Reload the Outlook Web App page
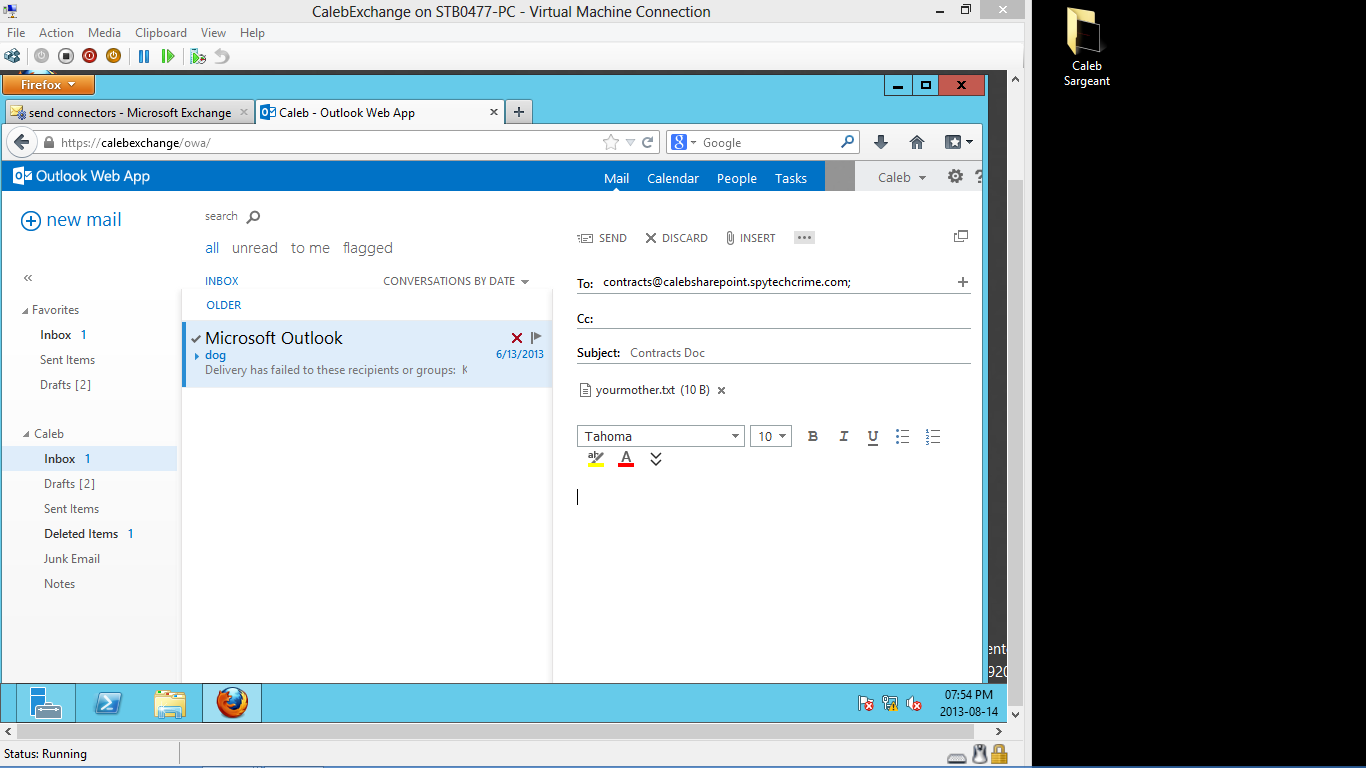 click(x=648, y=143)
